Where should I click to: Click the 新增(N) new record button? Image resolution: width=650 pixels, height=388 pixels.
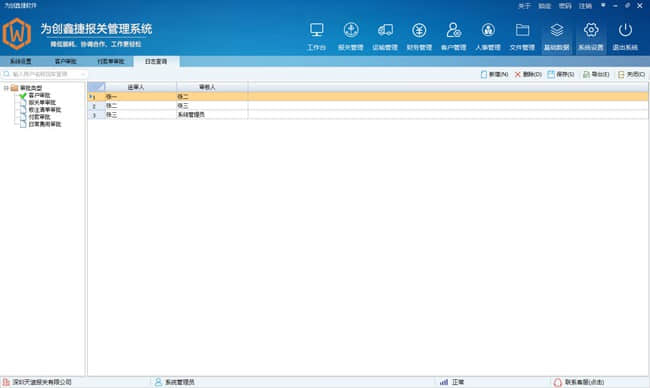[x=494, y=75]
